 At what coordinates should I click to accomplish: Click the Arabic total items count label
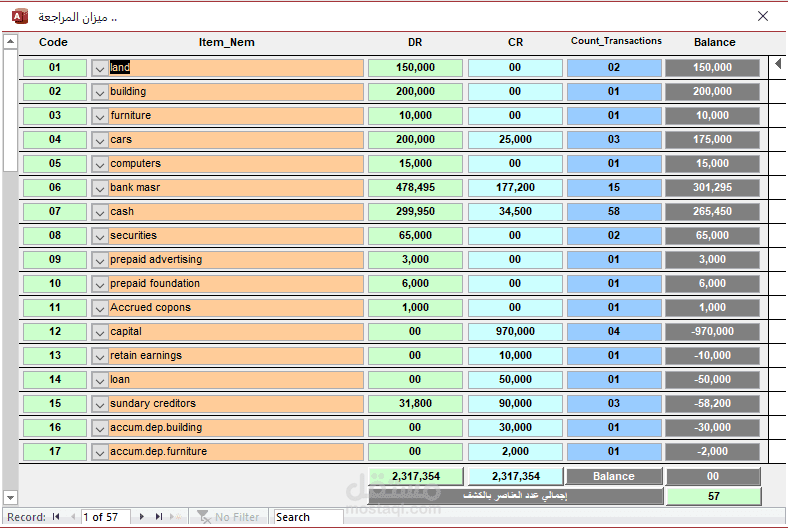click(x=515, y=496)
